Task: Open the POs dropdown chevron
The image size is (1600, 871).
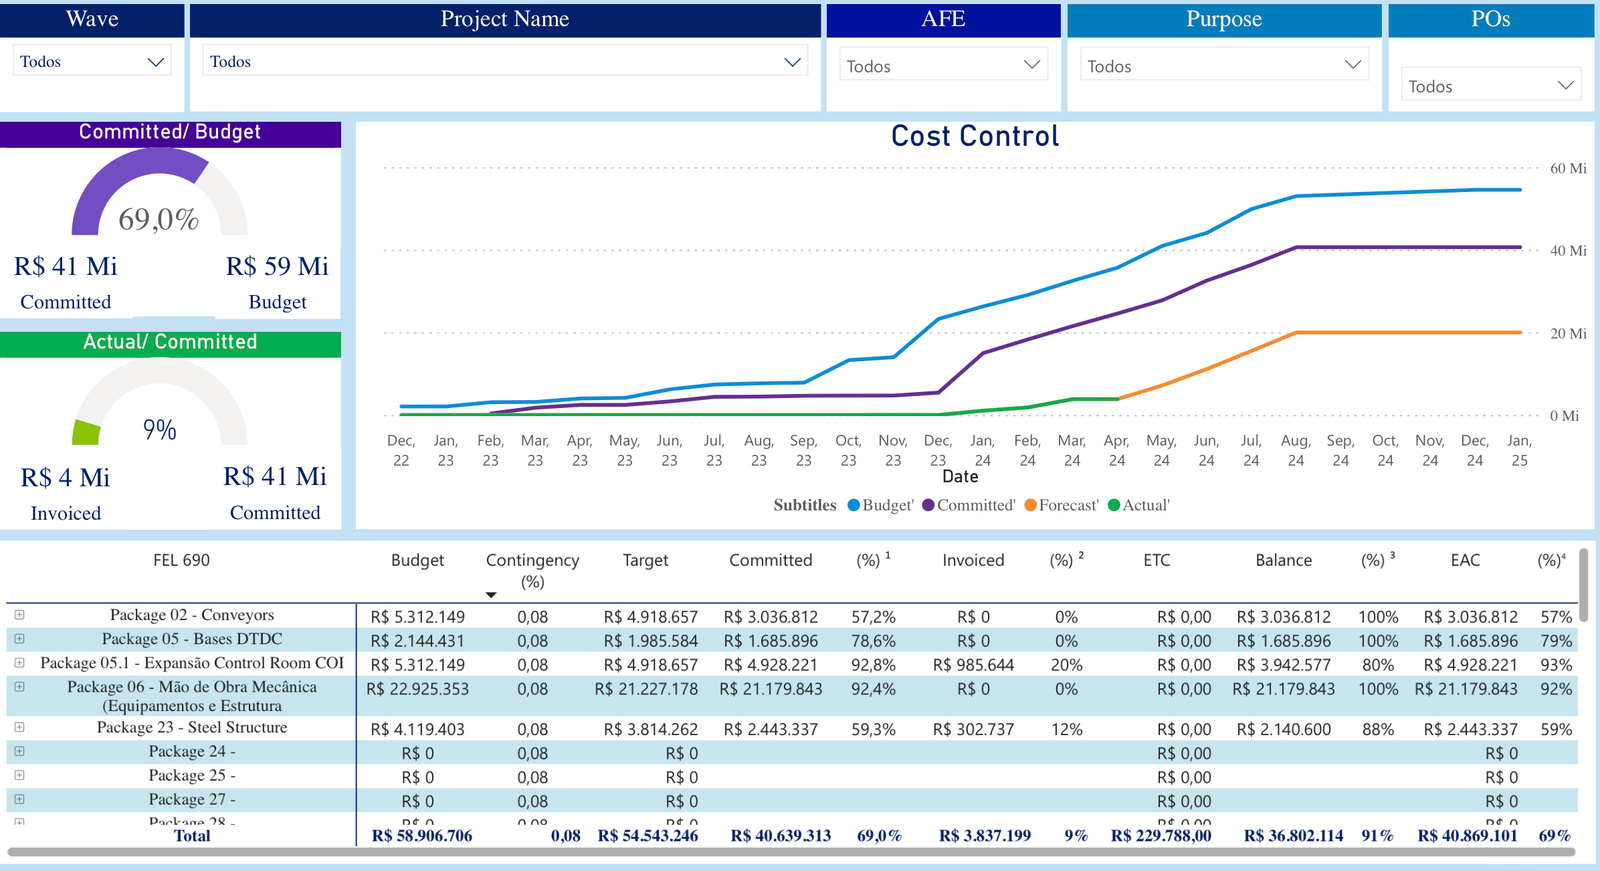Action: pyautogui.click(x=1566, y=86)
